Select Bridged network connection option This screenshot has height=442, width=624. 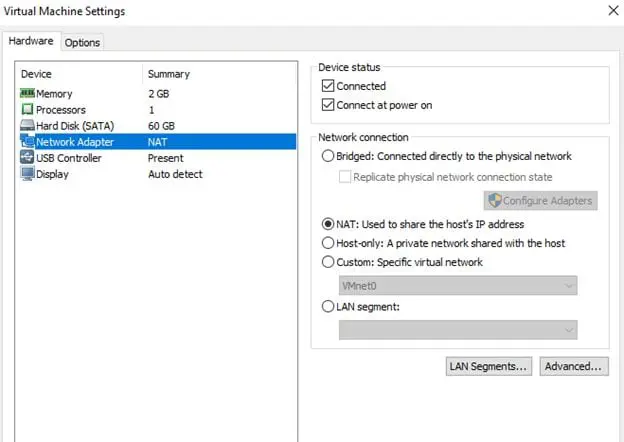click(x=328, y=157)
